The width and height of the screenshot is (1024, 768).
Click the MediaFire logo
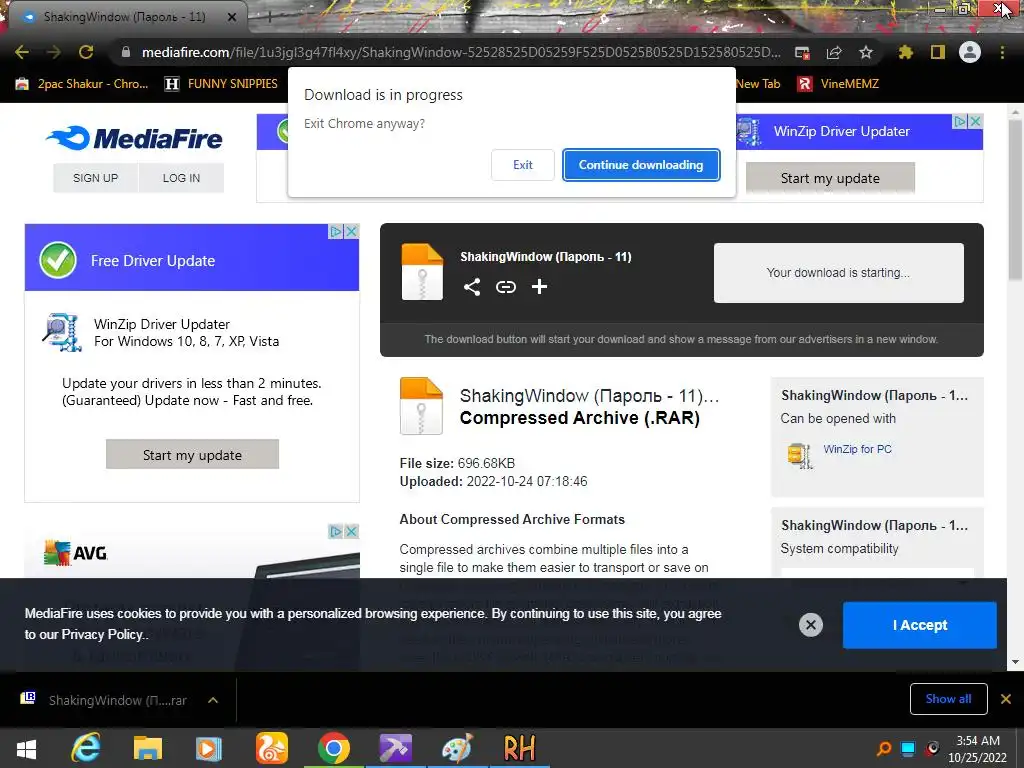pyautogui.click(x=135, y=138)
